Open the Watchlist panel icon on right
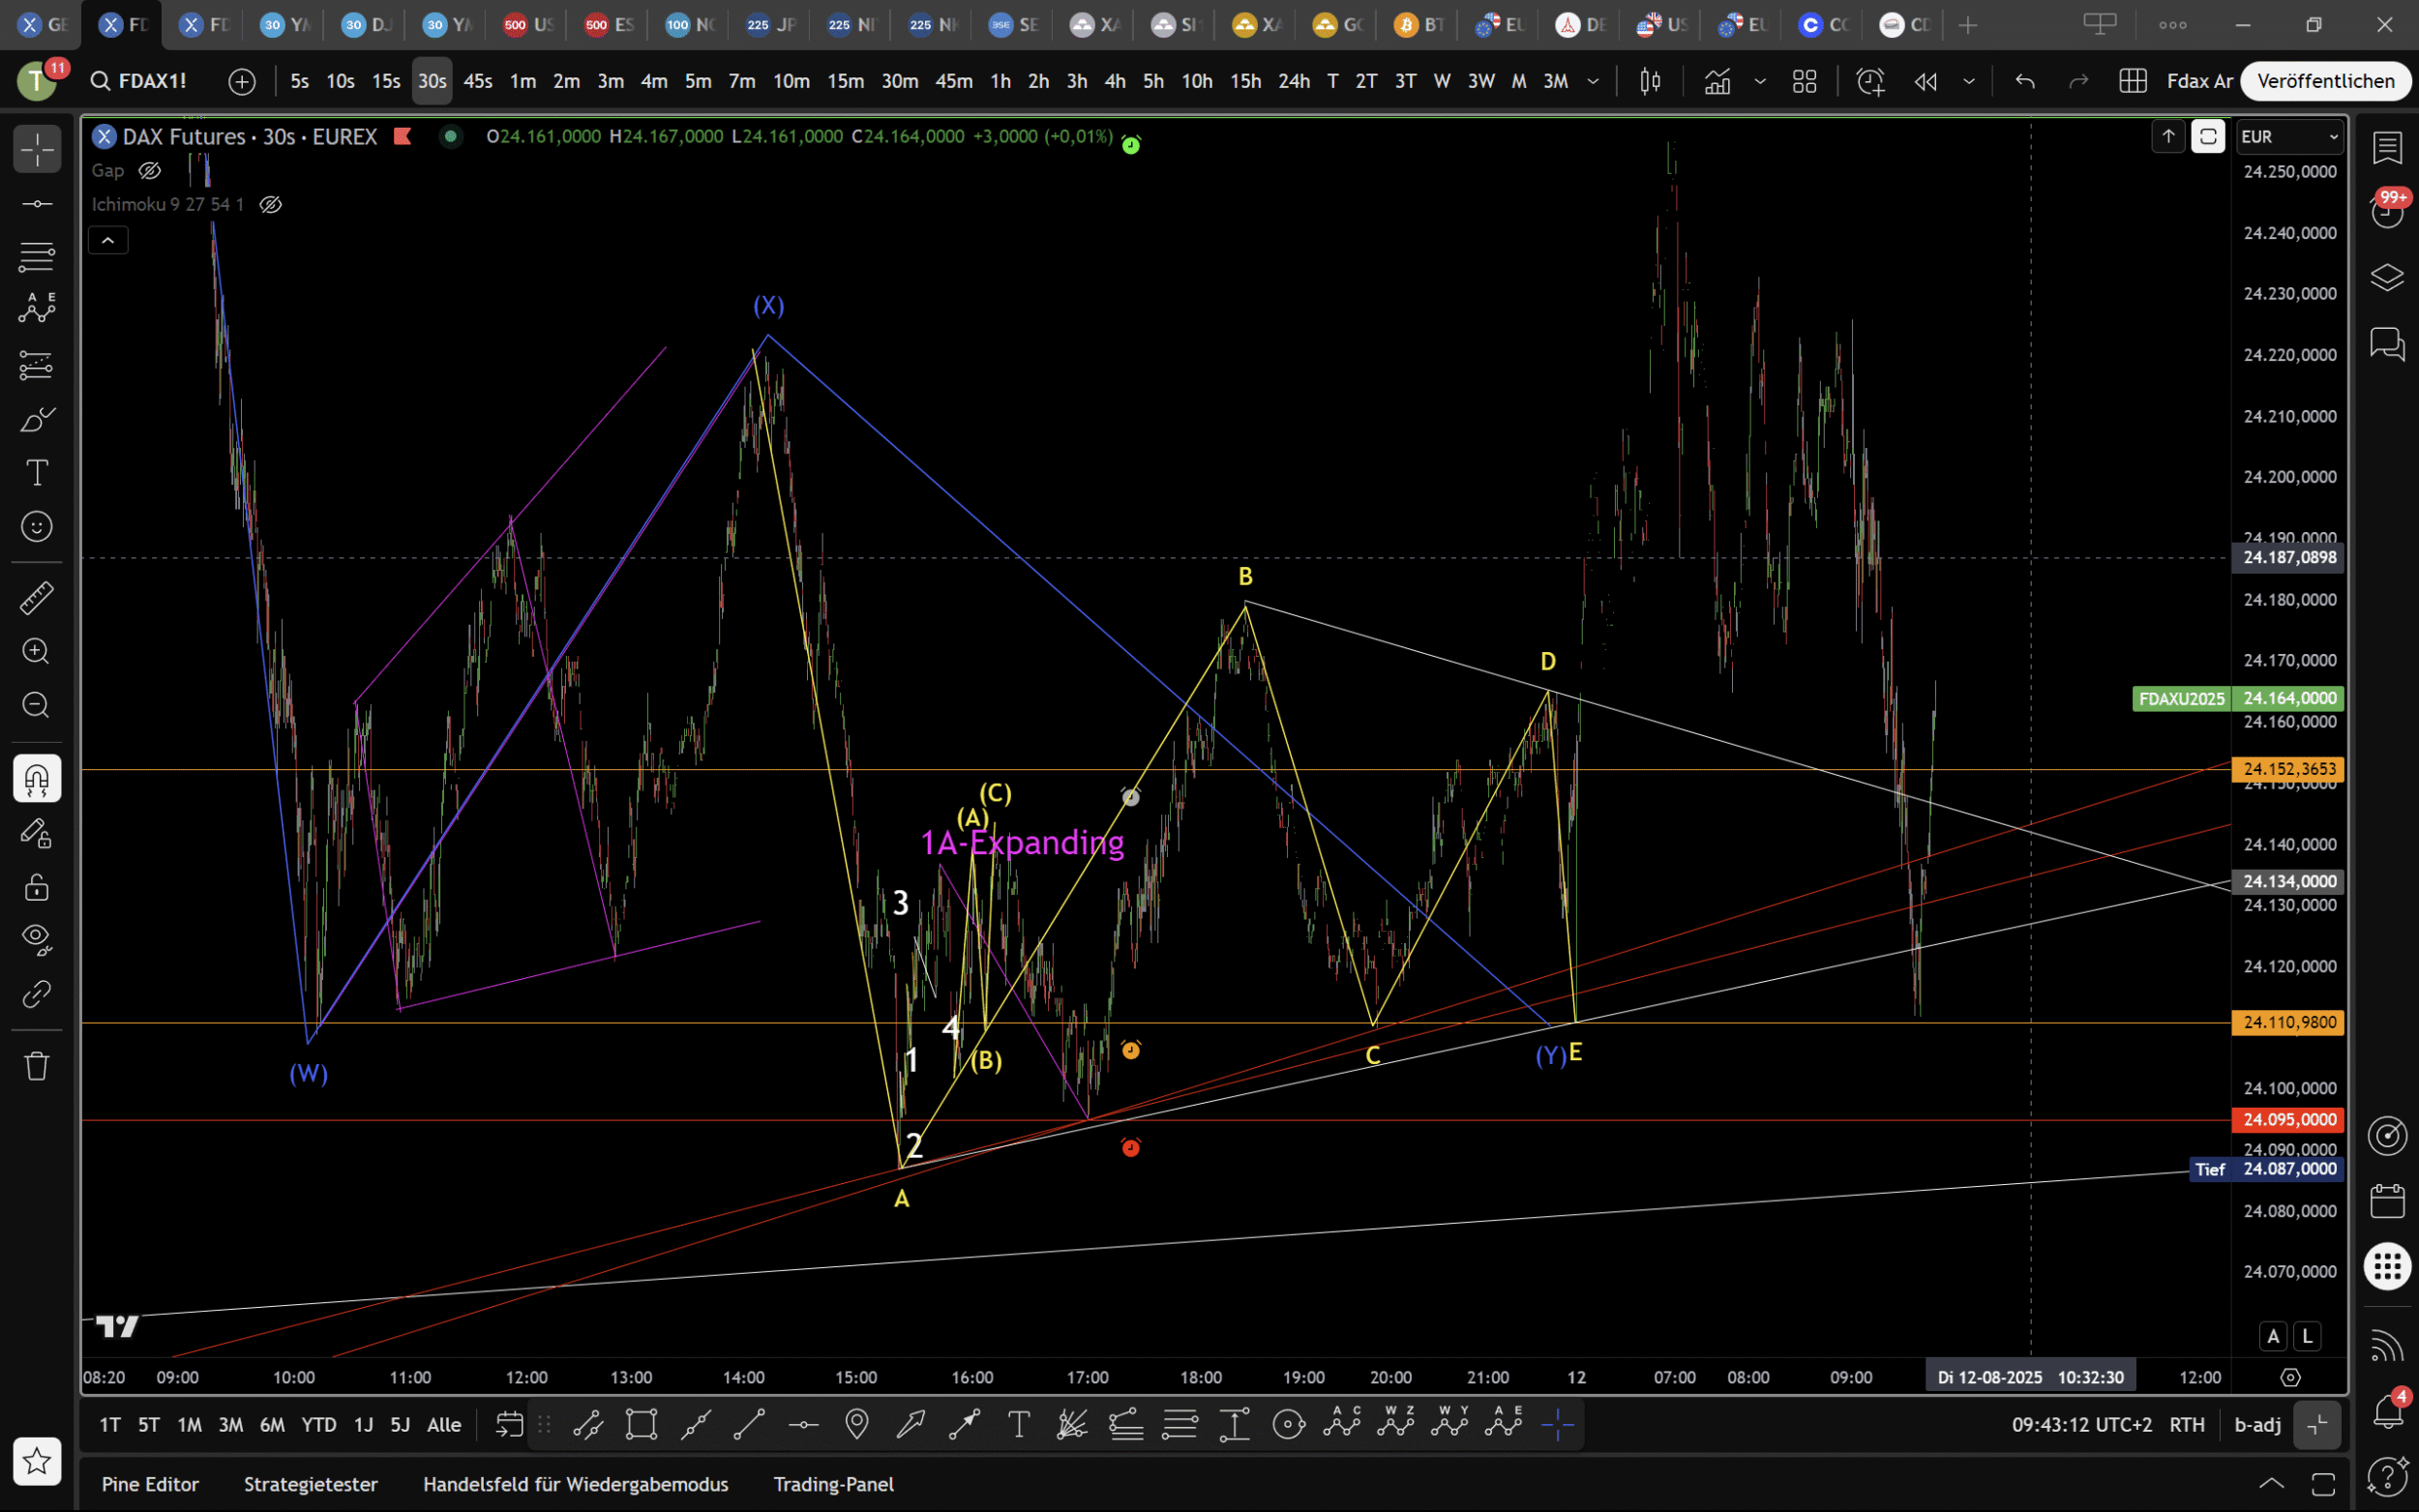 [x=2387, y=148]
